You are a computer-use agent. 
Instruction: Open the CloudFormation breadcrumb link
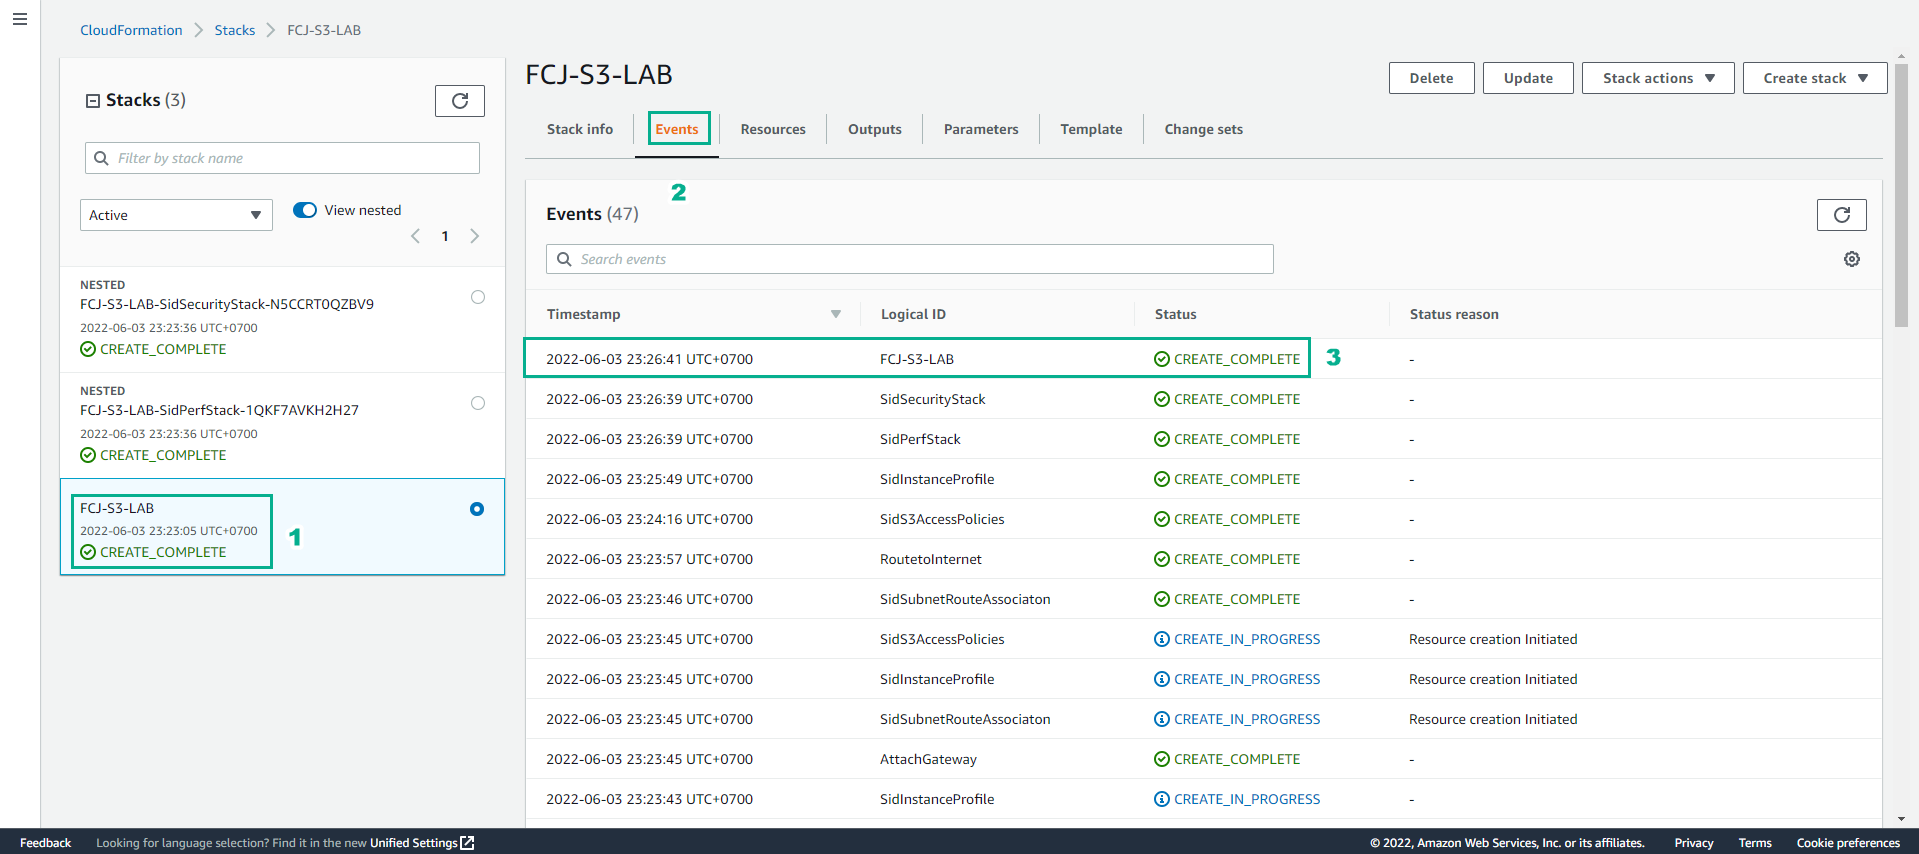coord(131,30)
